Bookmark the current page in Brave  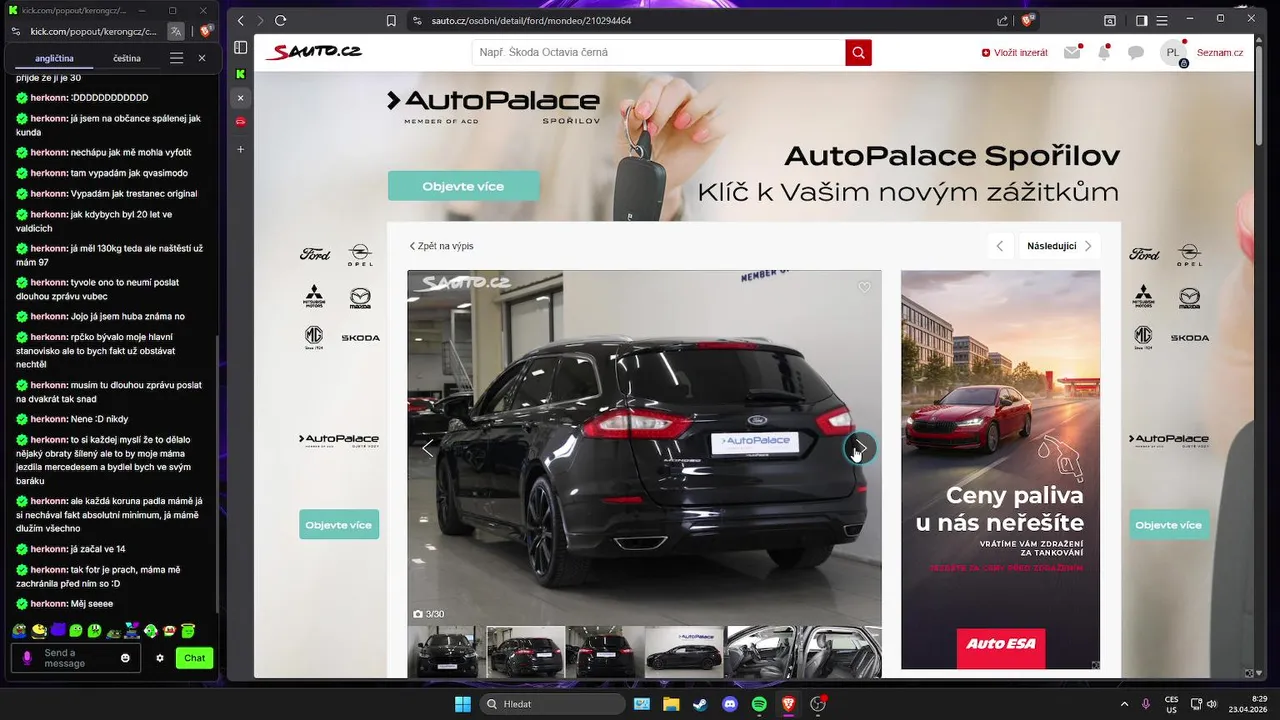(x=391, y=20)
